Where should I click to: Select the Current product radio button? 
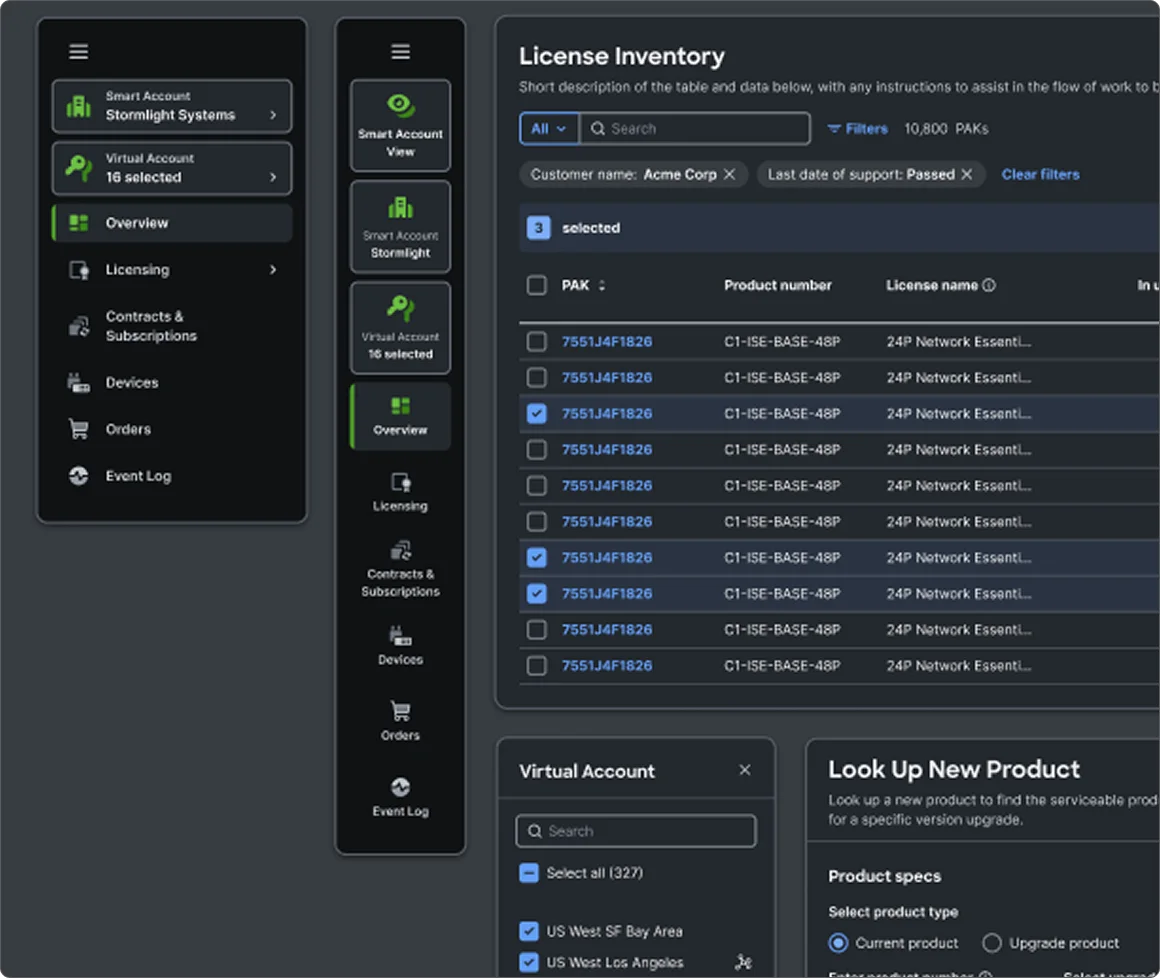838,943
